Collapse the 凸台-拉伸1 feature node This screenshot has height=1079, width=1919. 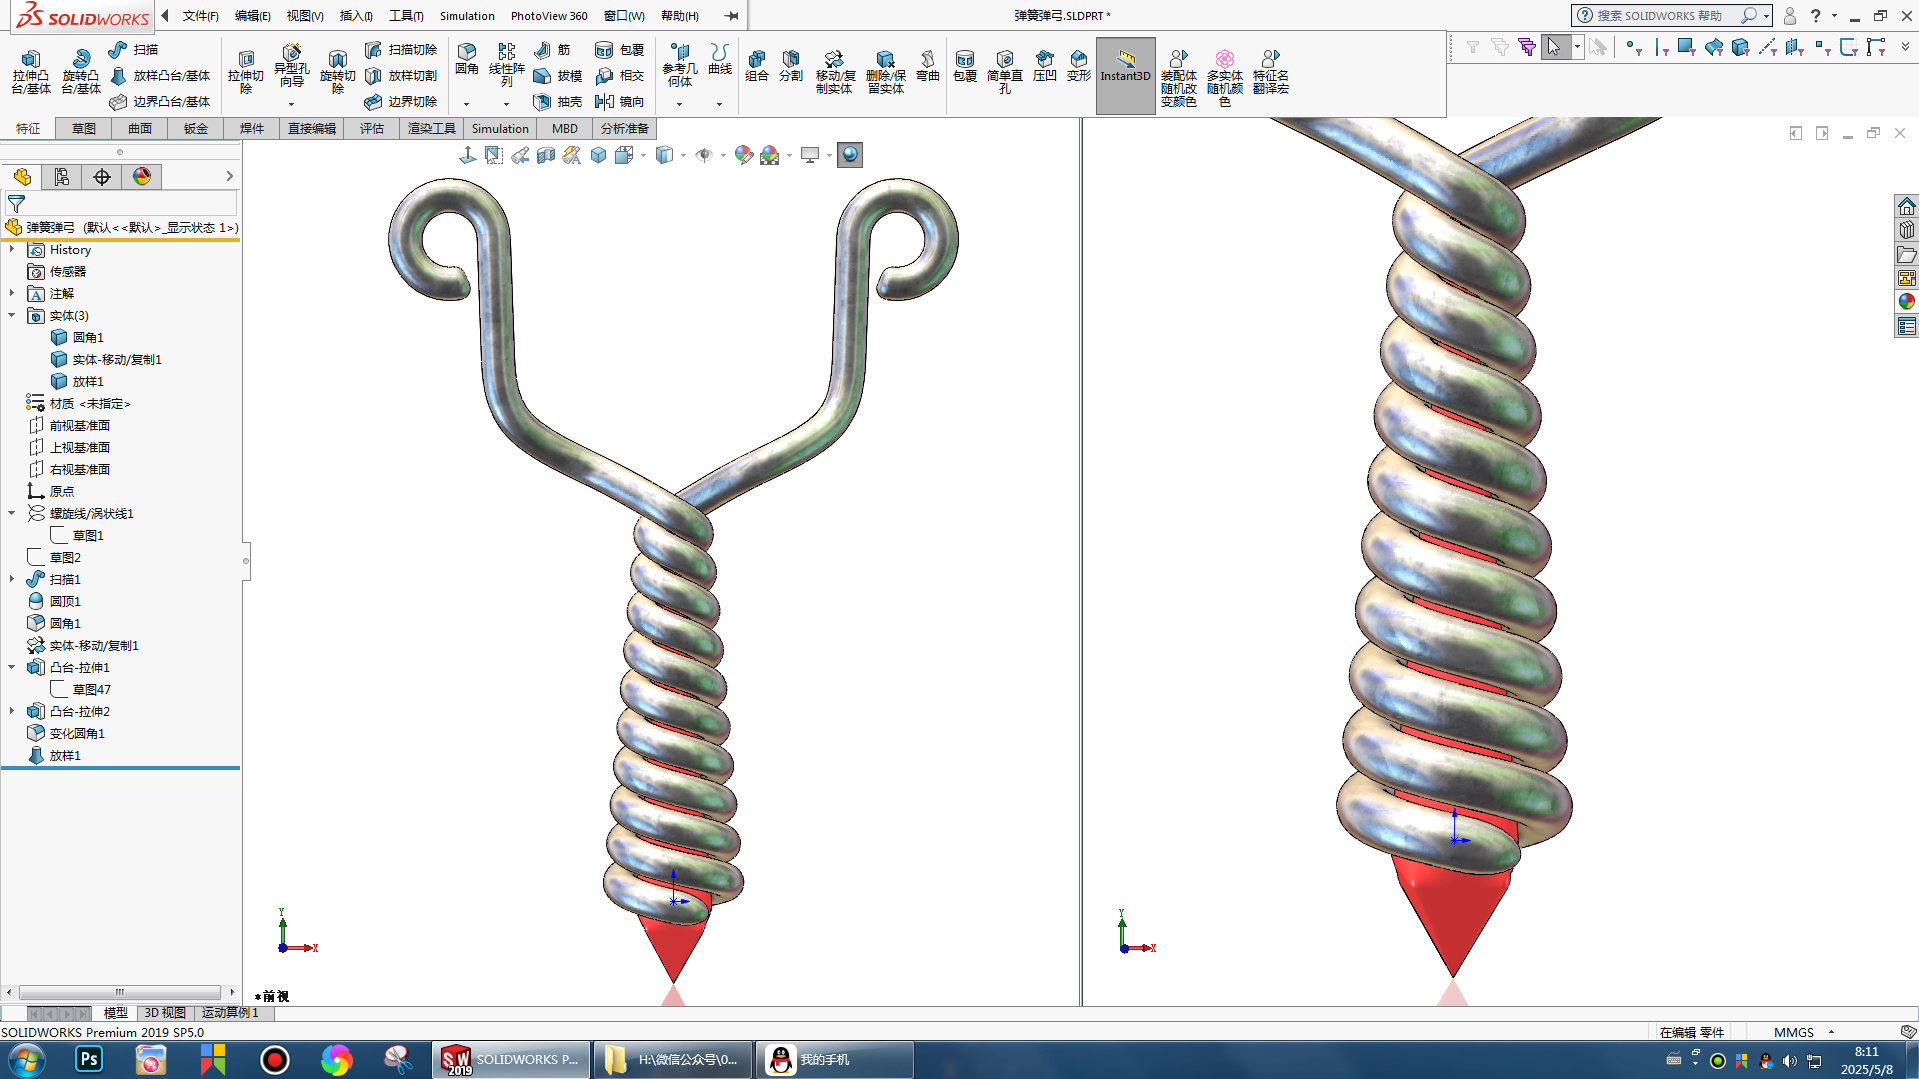click(x=12, y=667)
